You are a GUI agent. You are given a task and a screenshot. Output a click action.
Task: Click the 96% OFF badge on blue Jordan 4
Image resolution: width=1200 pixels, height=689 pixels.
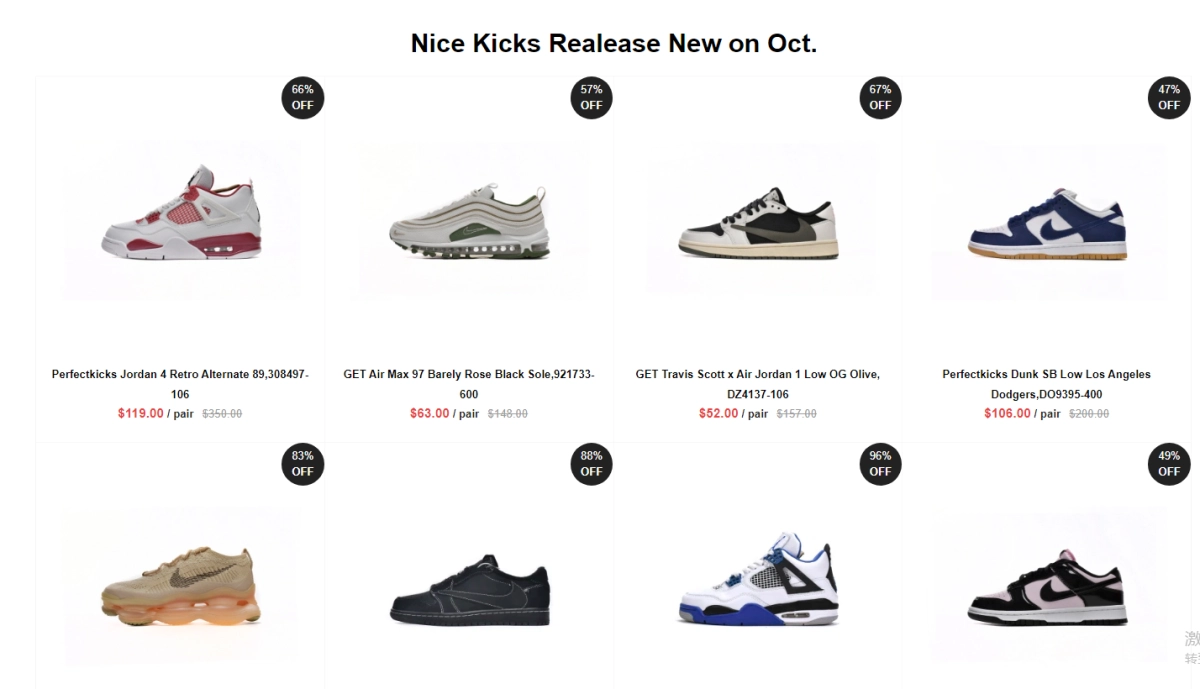point(879,464)
